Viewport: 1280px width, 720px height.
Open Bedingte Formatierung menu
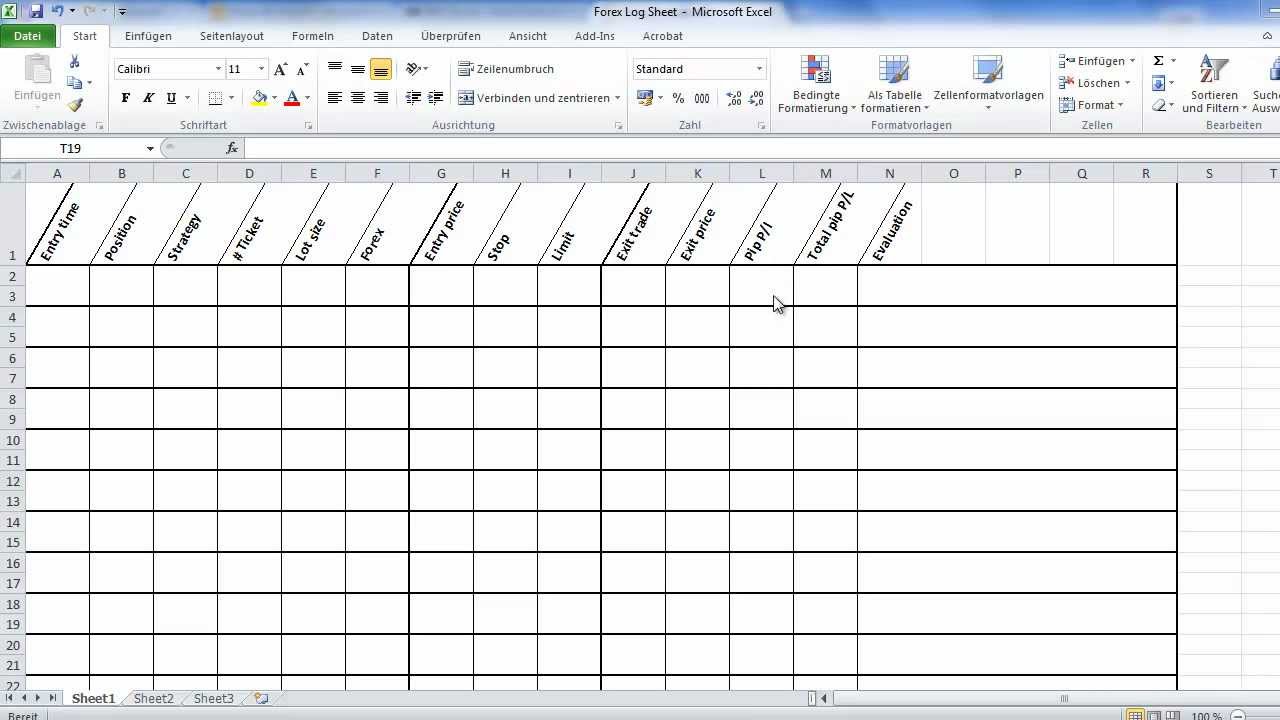point(816,83)
